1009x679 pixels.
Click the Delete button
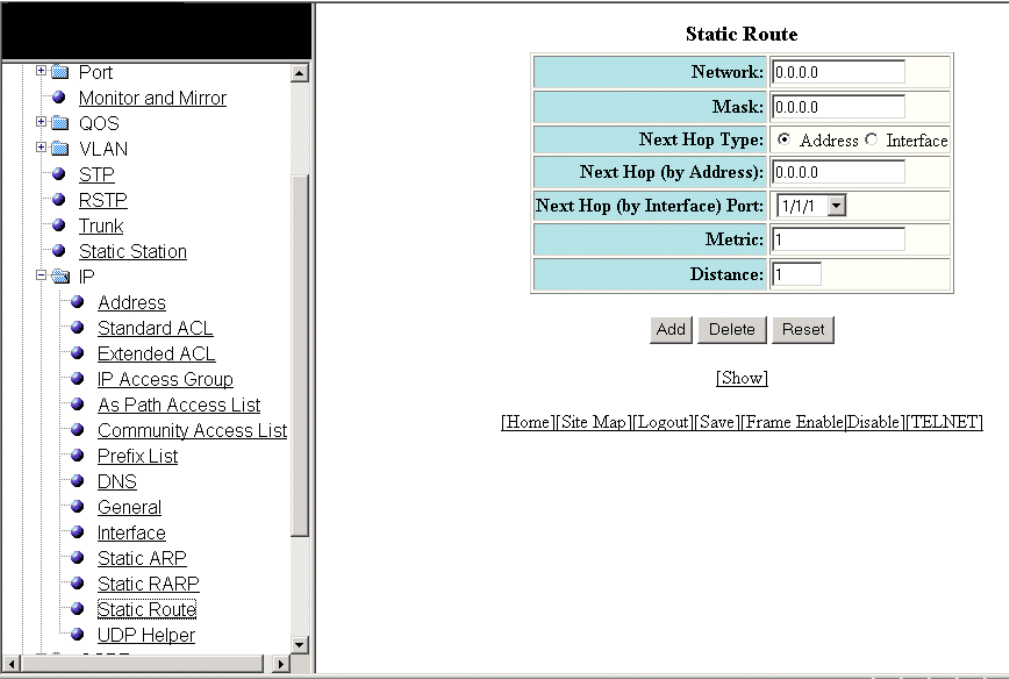coord(732,330)
